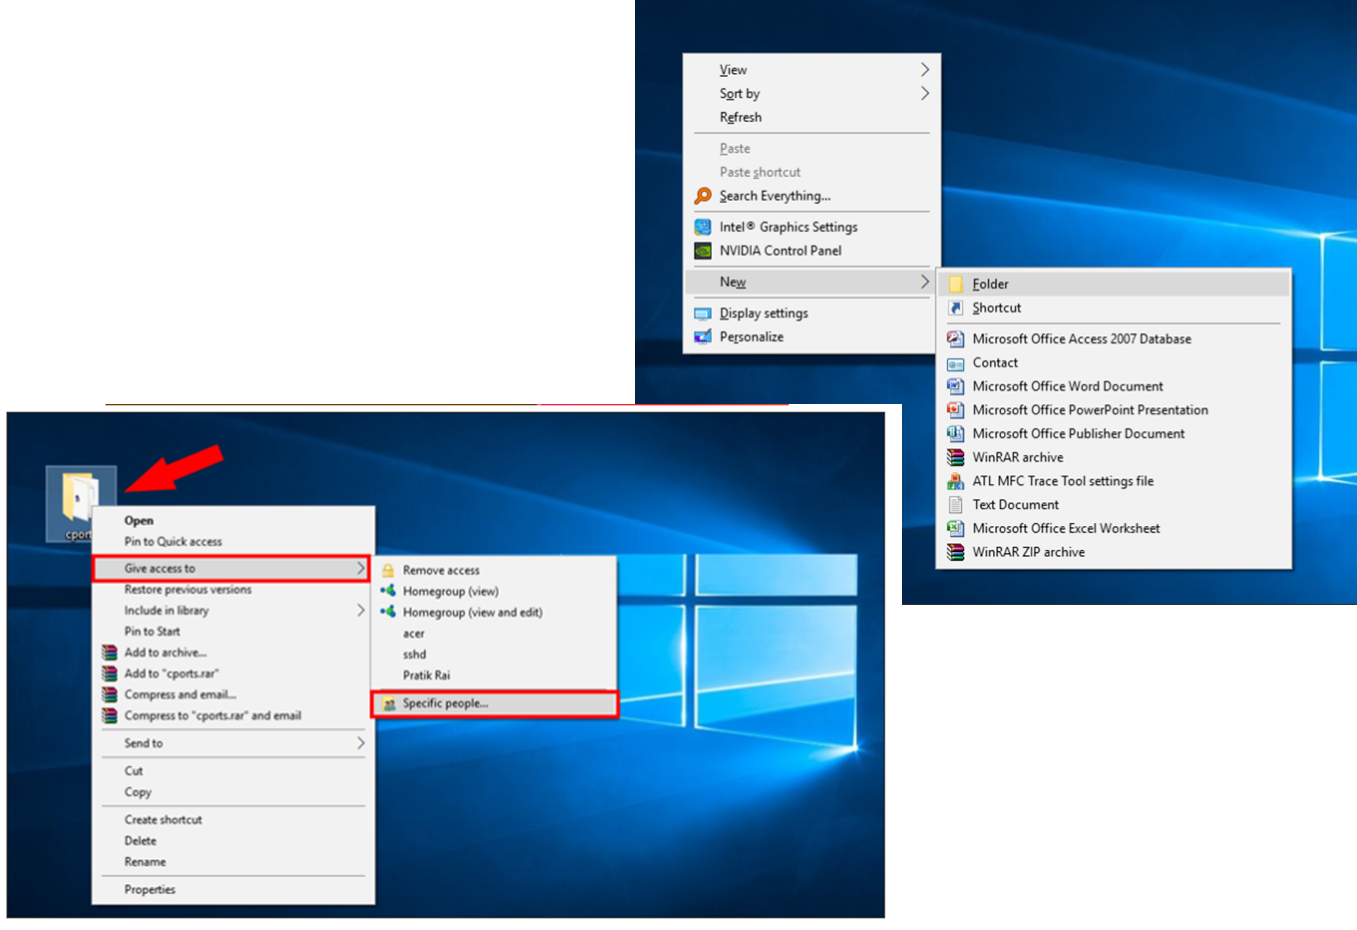Image resolution: width=1357 pixels, height=930 pixels.
Task: Select the Microsoft Office Excel Worksheet icon
Action: pos(957,528)
